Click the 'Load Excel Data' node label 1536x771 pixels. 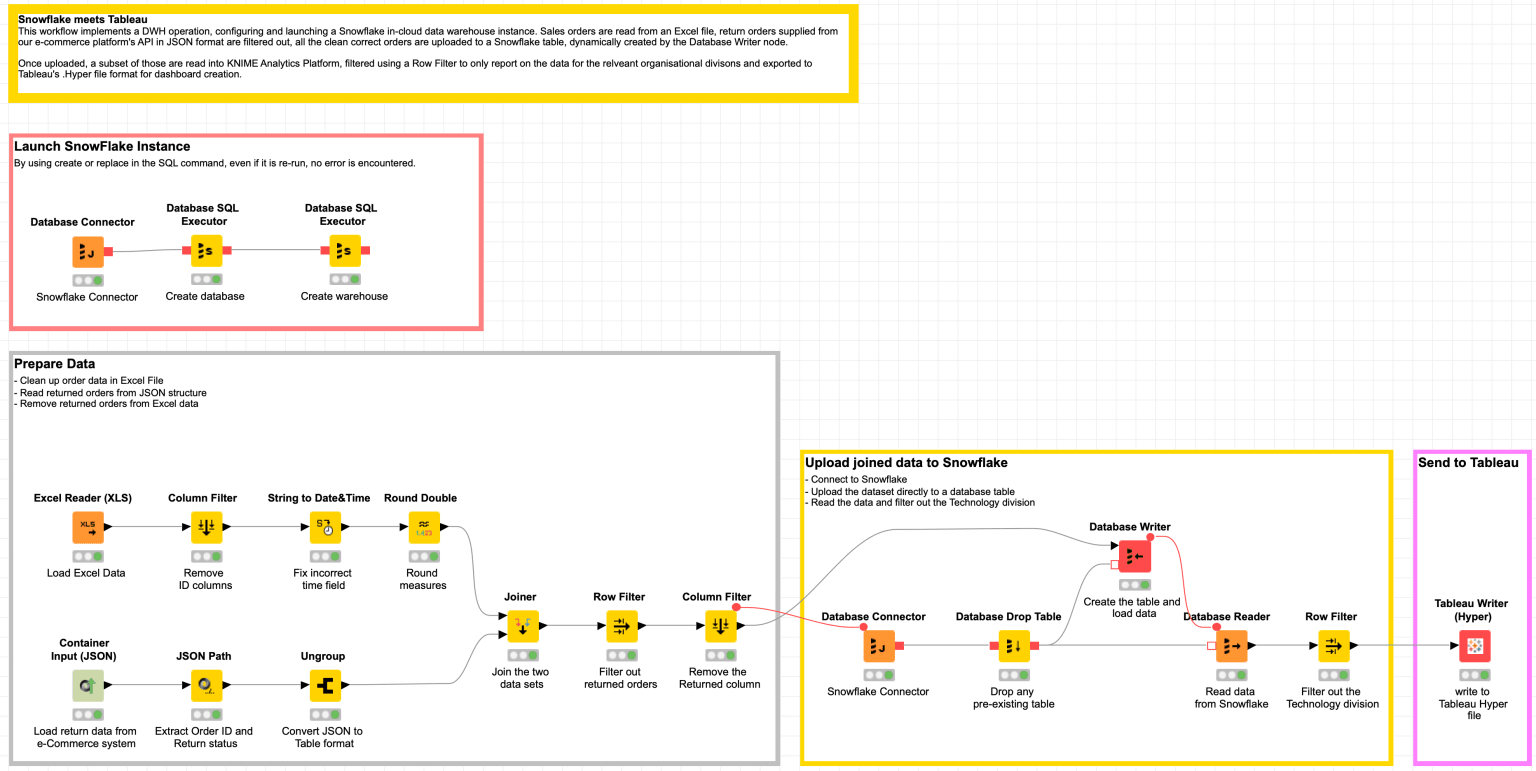pyautogui.click(x=87, y=573)
